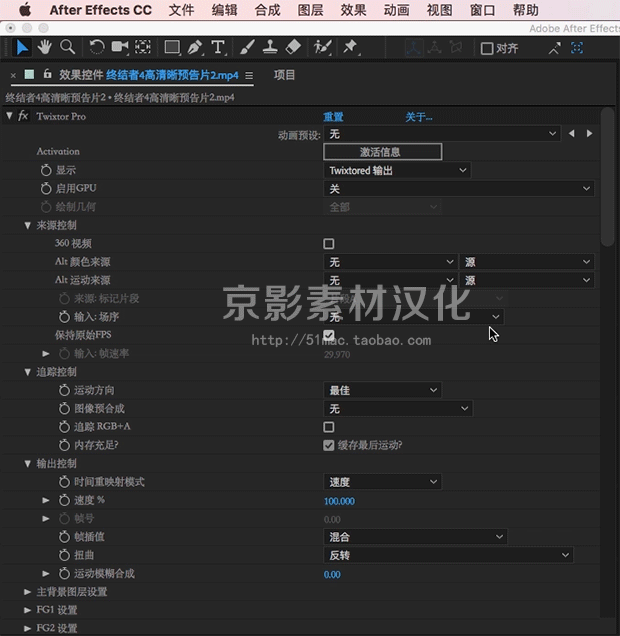The width and height of the screenshot is (620, 636).
Task: Click the effect controls vertical scrollbar
Action: click(x=607, y=177)
